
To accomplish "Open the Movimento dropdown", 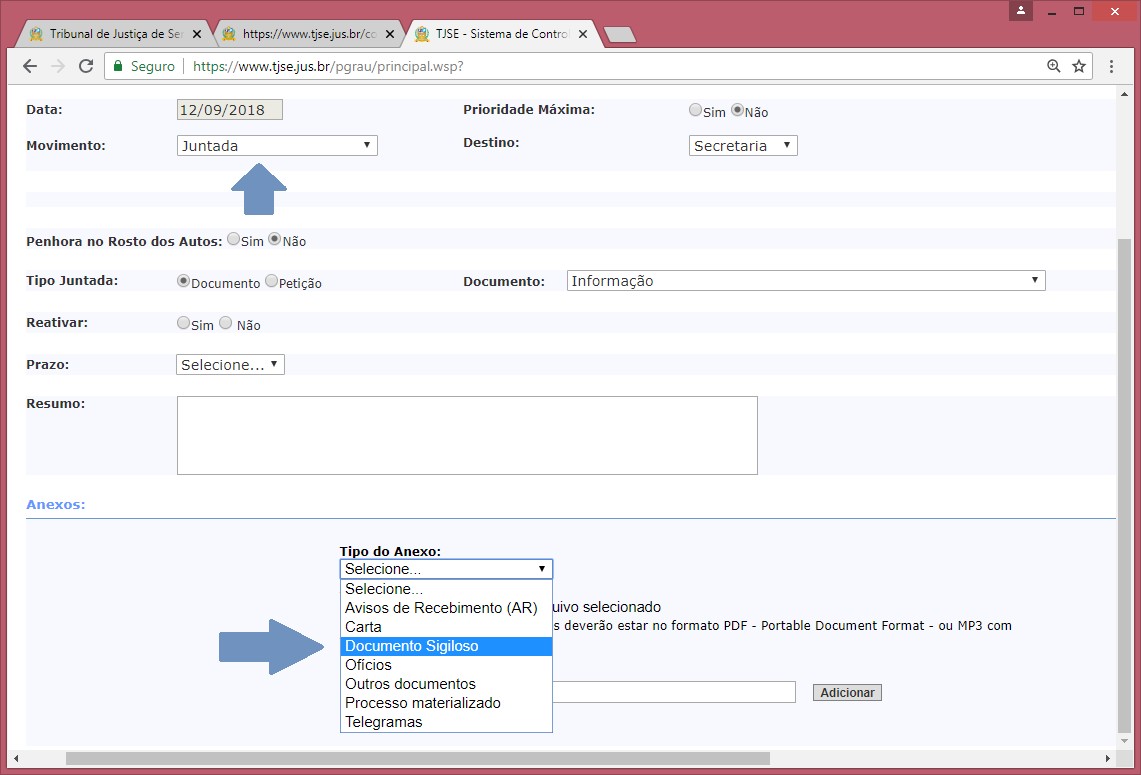I will [x=277, y=146].
